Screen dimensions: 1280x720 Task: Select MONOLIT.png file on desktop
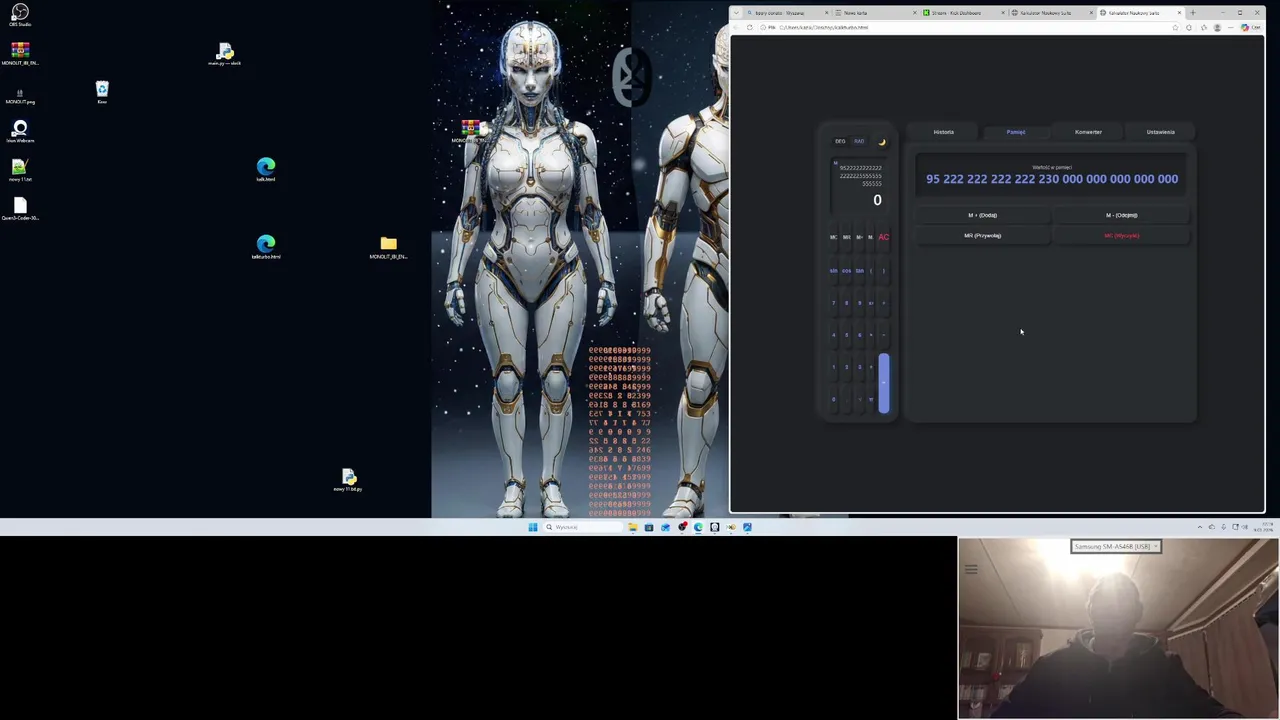[x=20, y=96]
